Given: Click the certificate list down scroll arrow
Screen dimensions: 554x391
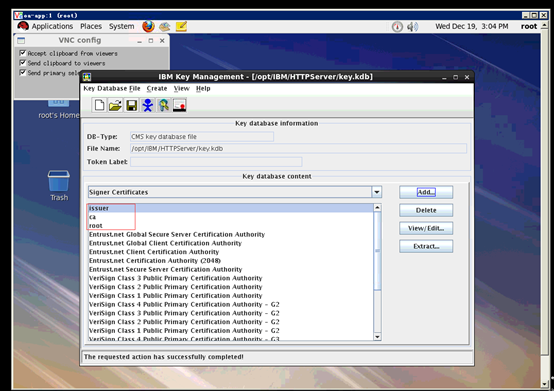Looking at the screenshot, I should 377,337.
